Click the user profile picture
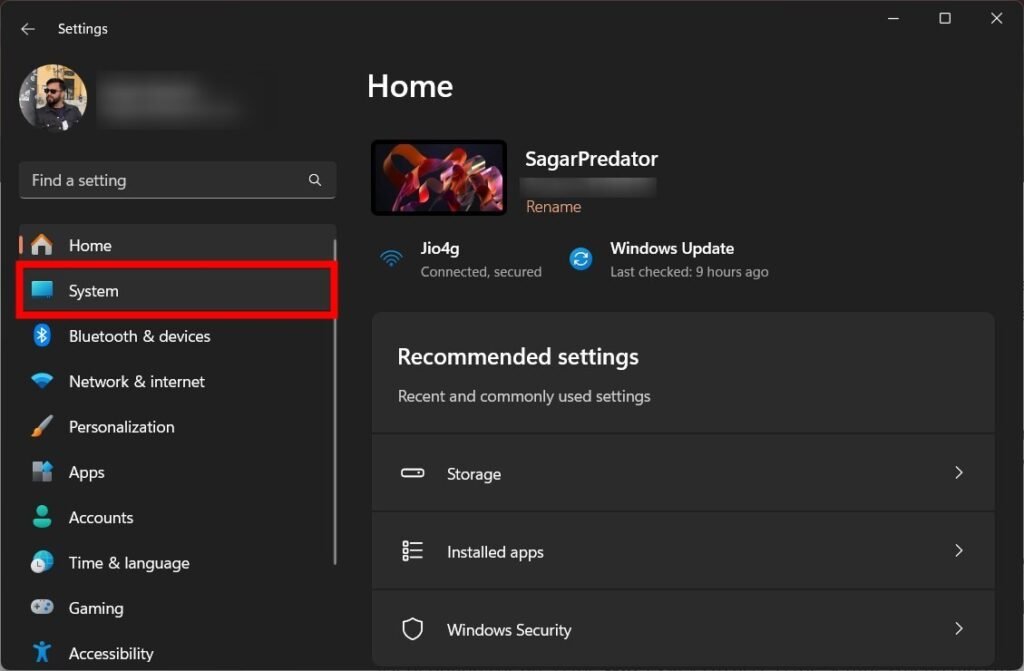 click(x=53, y=98)
